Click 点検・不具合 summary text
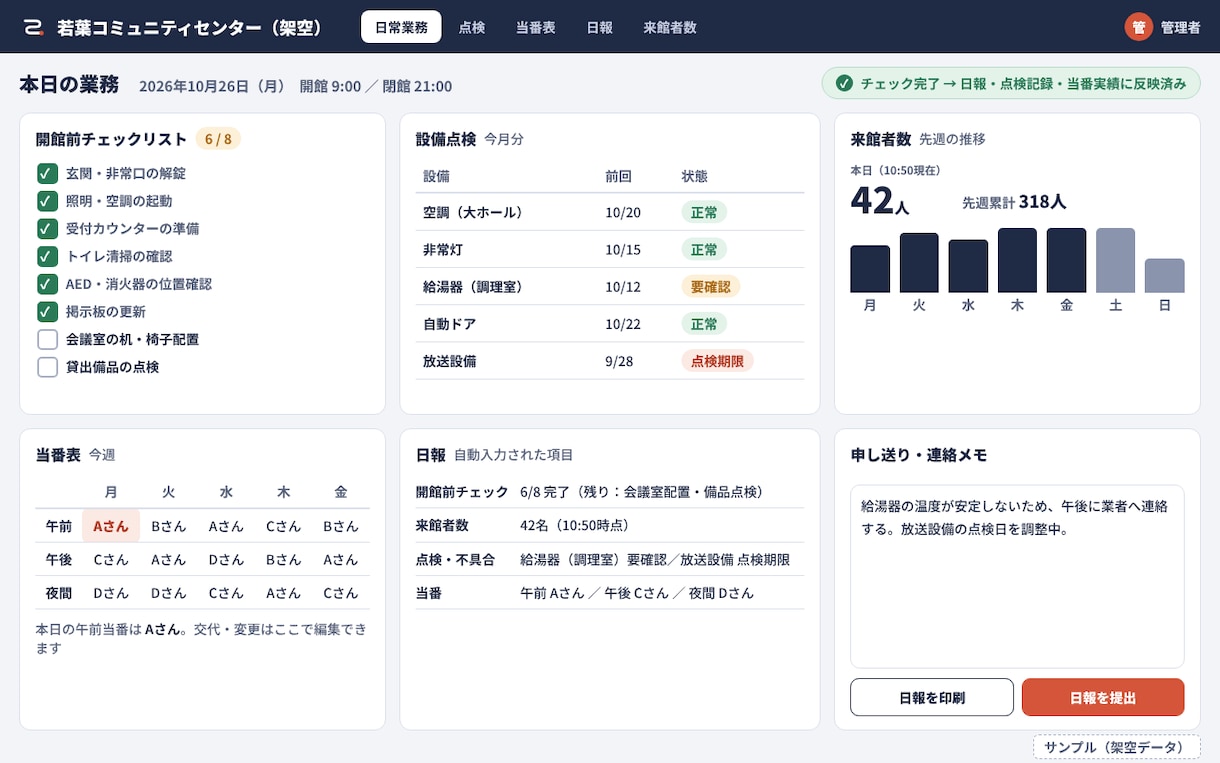 (x=655, y=560)
